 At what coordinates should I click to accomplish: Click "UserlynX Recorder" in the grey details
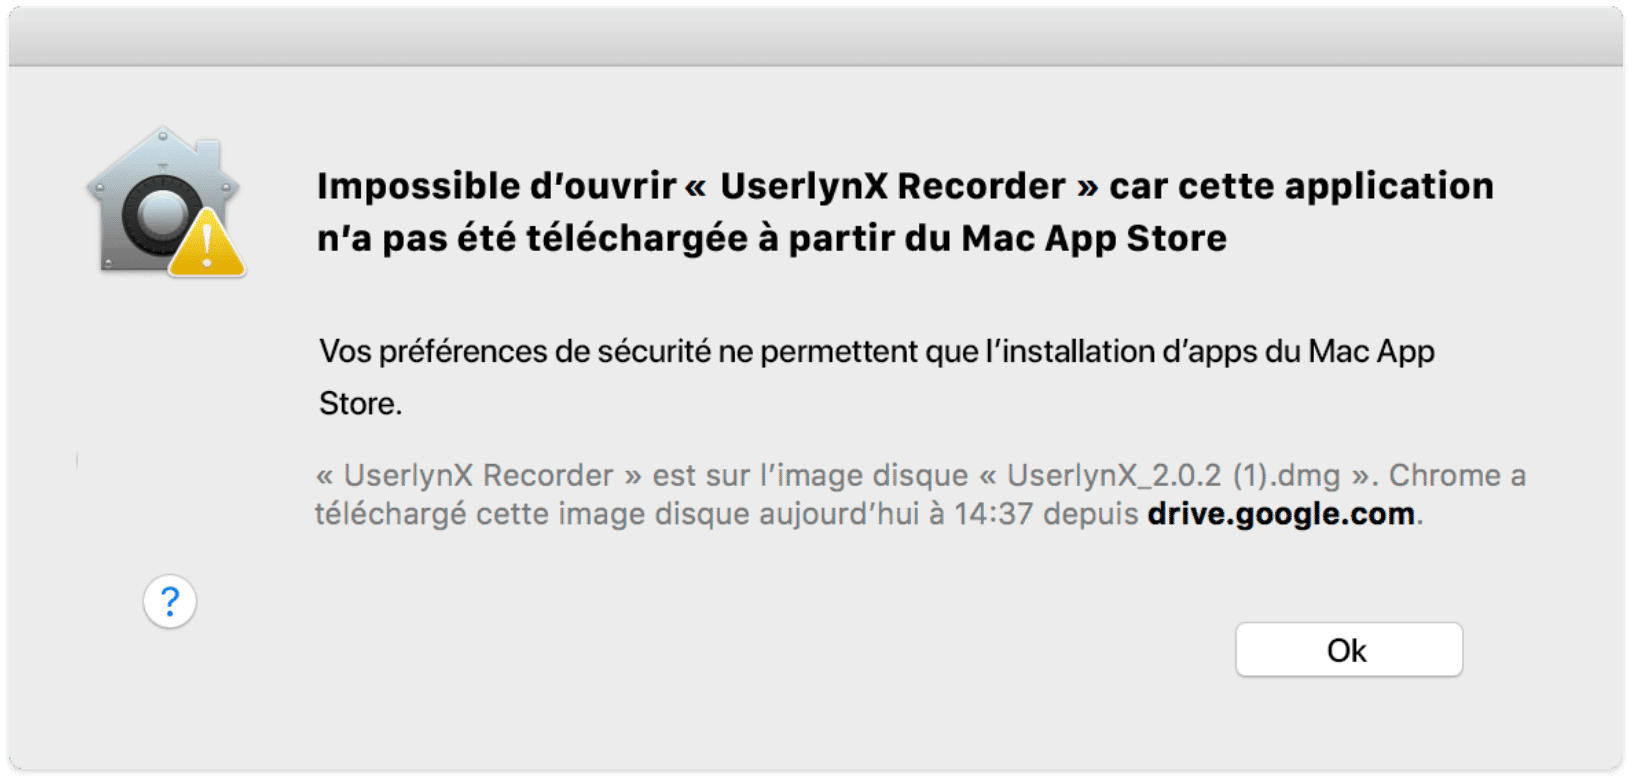478,475
